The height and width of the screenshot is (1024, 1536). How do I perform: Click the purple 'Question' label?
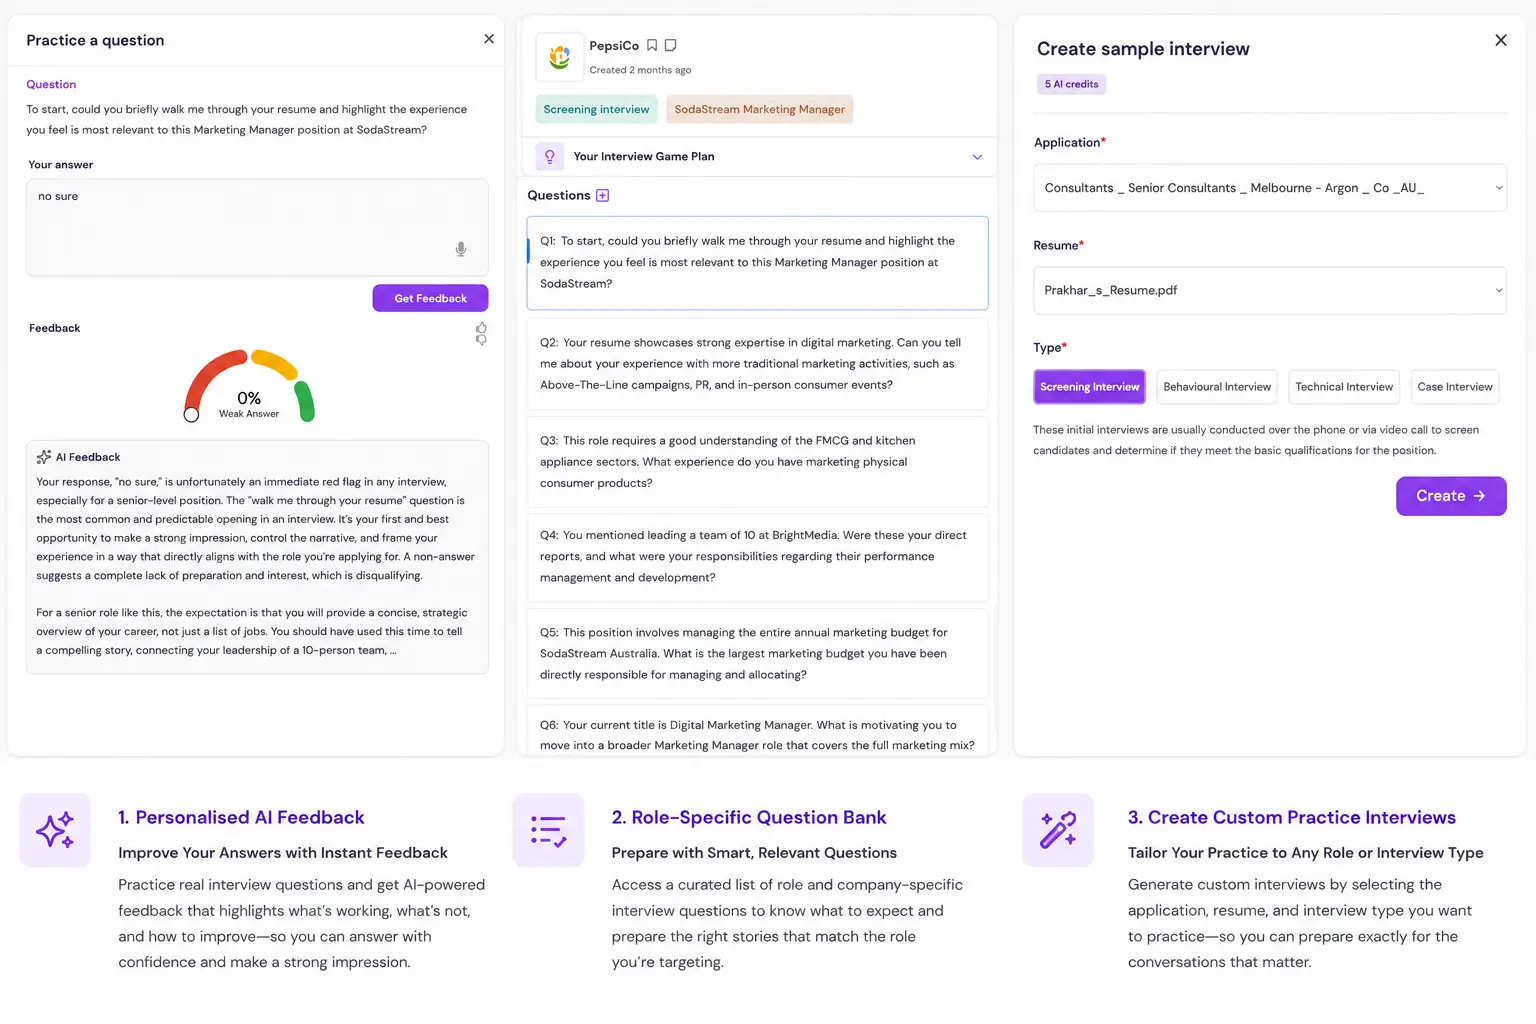[51, 85]
